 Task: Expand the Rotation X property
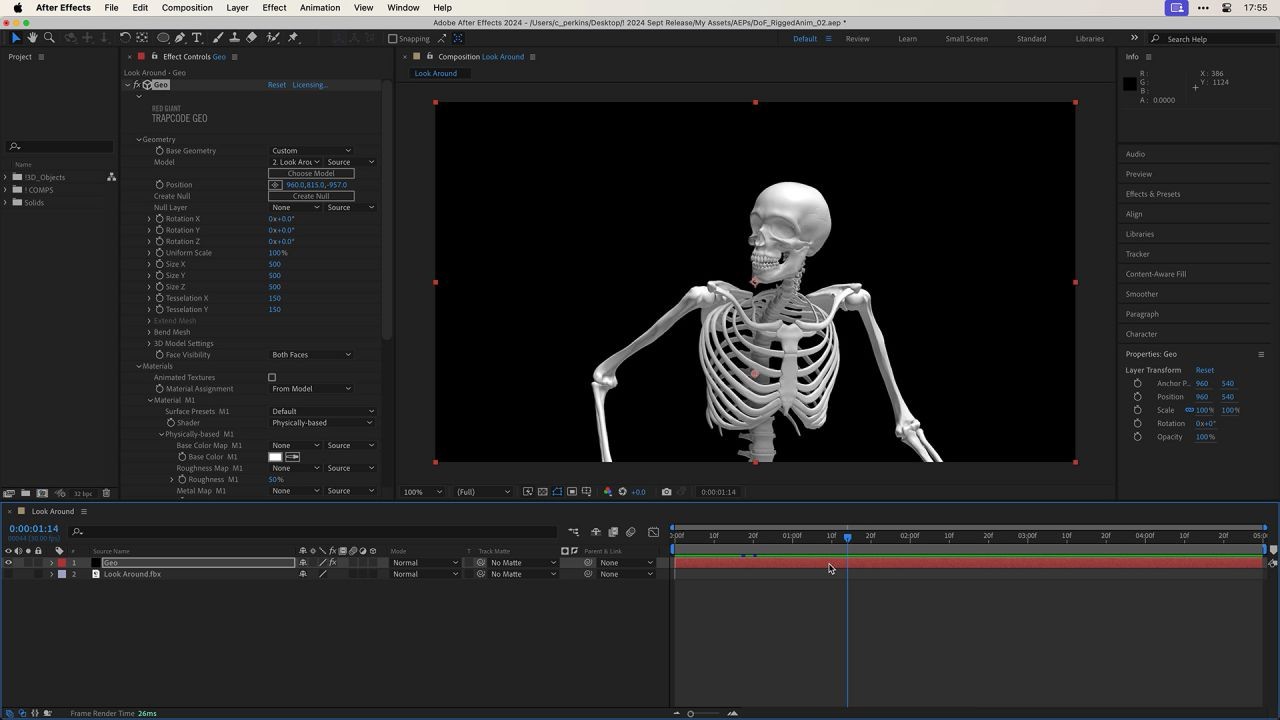(x=150, y=219)
